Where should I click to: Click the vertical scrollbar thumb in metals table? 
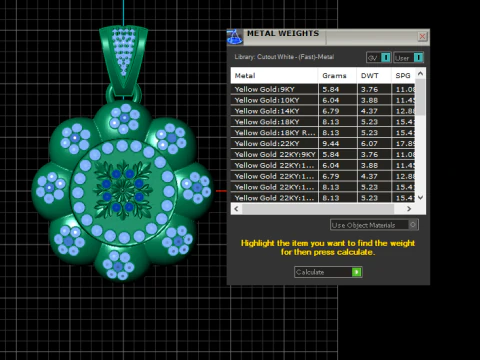click(420, 97)
